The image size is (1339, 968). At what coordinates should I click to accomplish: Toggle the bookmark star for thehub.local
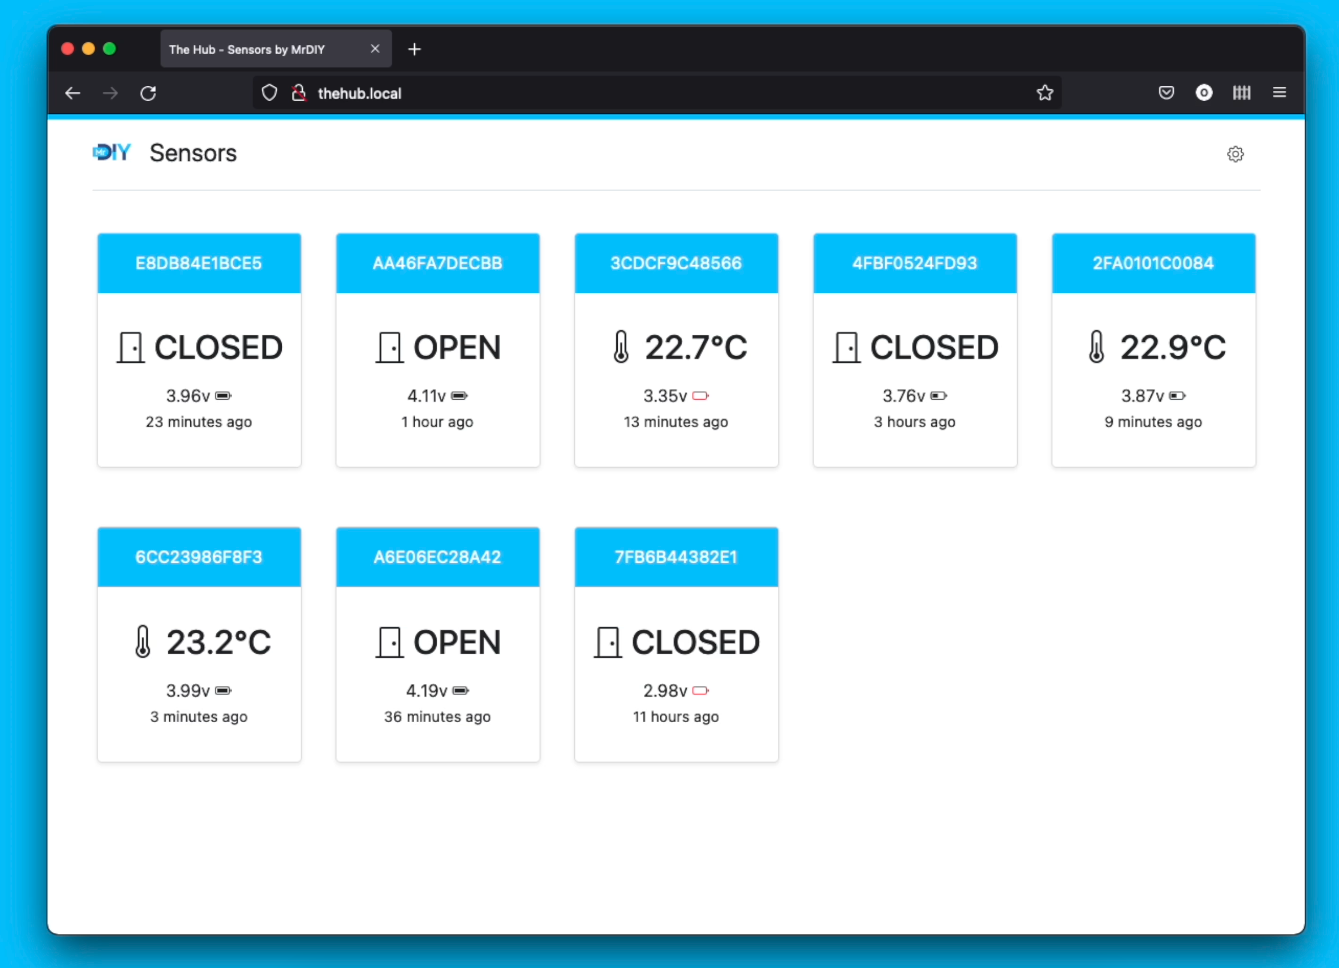(1045, 92)
